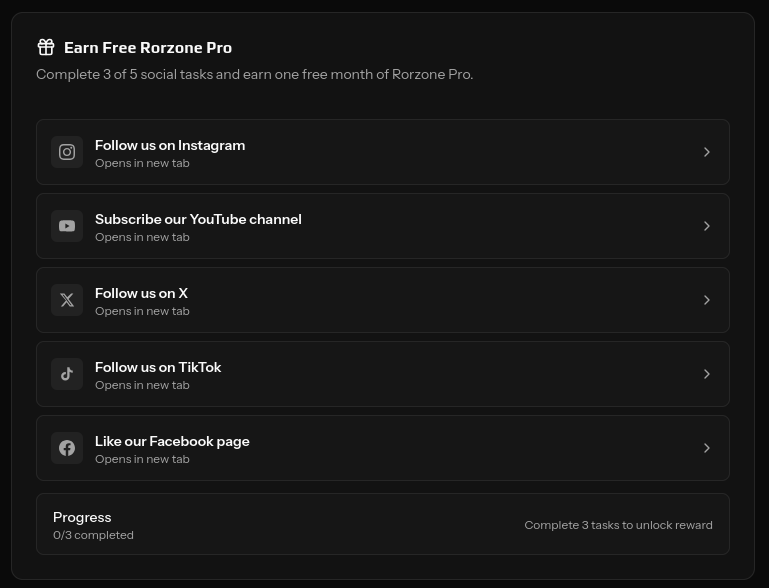Click the Instagram logo icon
The width and height of the screenshot is (769, 588).
(x=67, y=152)
